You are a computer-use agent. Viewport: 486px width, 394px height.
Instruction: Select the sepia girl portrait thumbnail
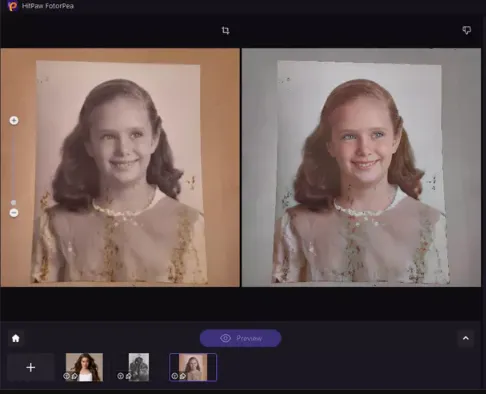[193, 367]
